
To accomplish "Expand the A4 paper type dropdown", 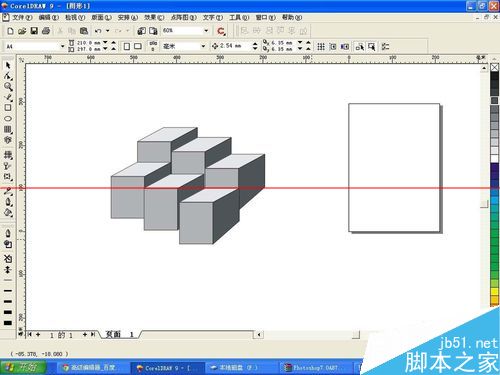I will (62, 46).
